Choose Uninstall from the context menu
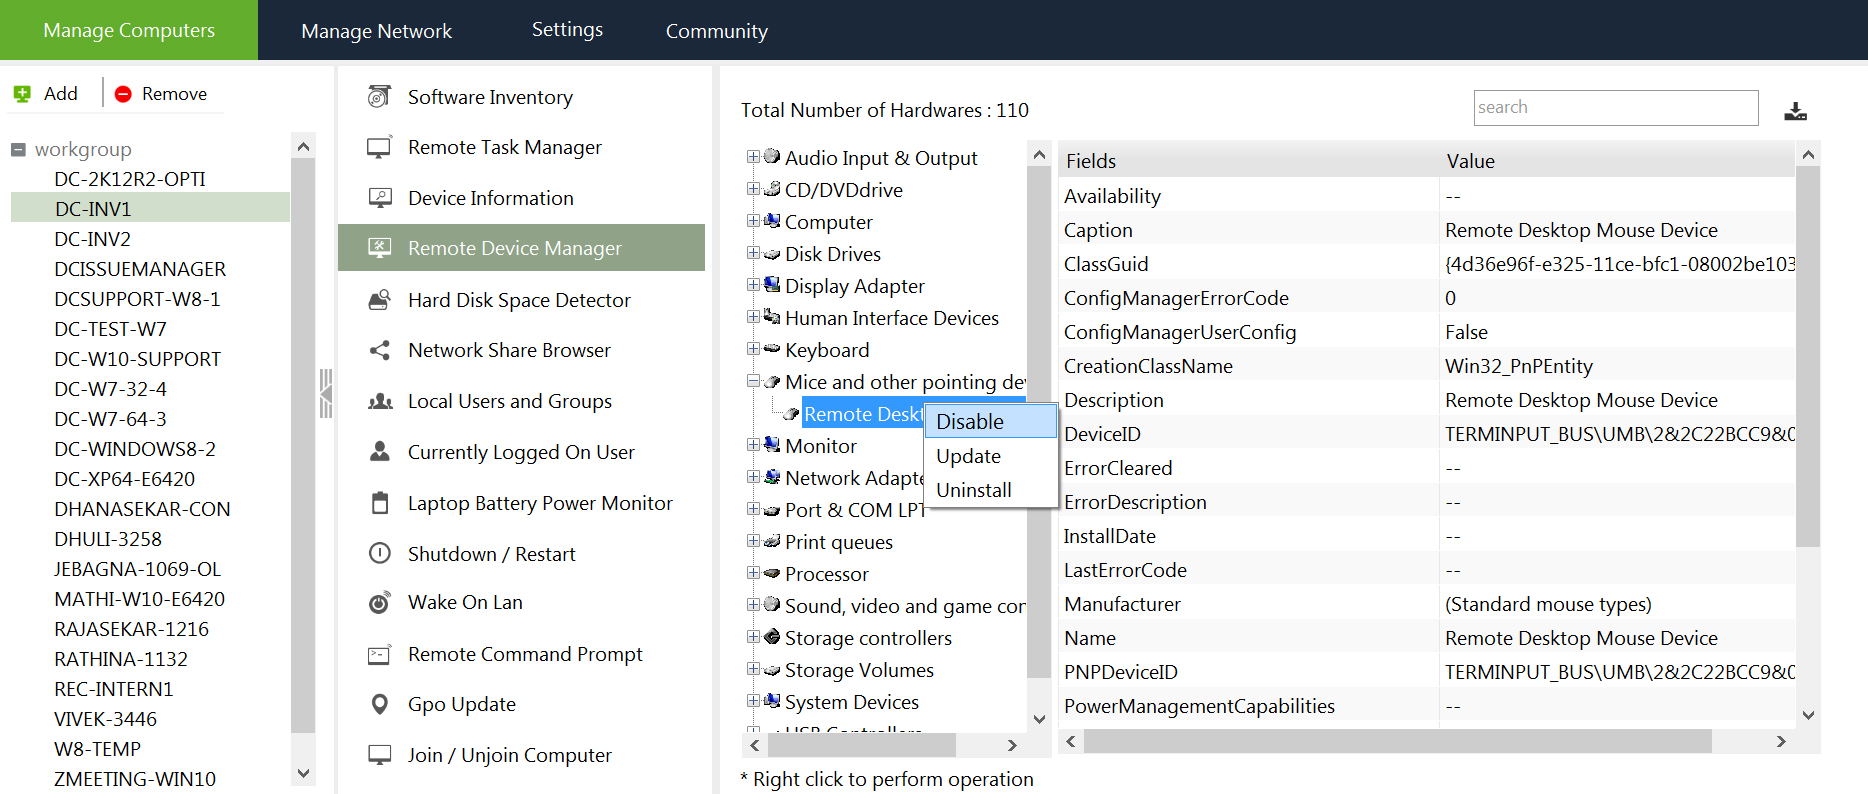The width and height of the screenshot is (1868, 794). coord(973,490)
